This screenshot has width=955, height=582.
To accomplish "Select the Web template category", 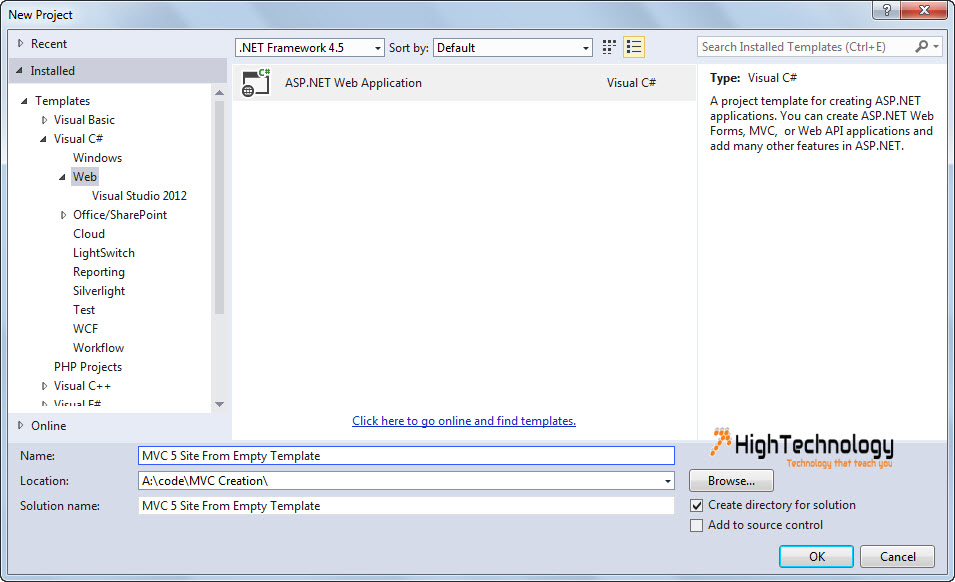I will [x=85, y=177].
